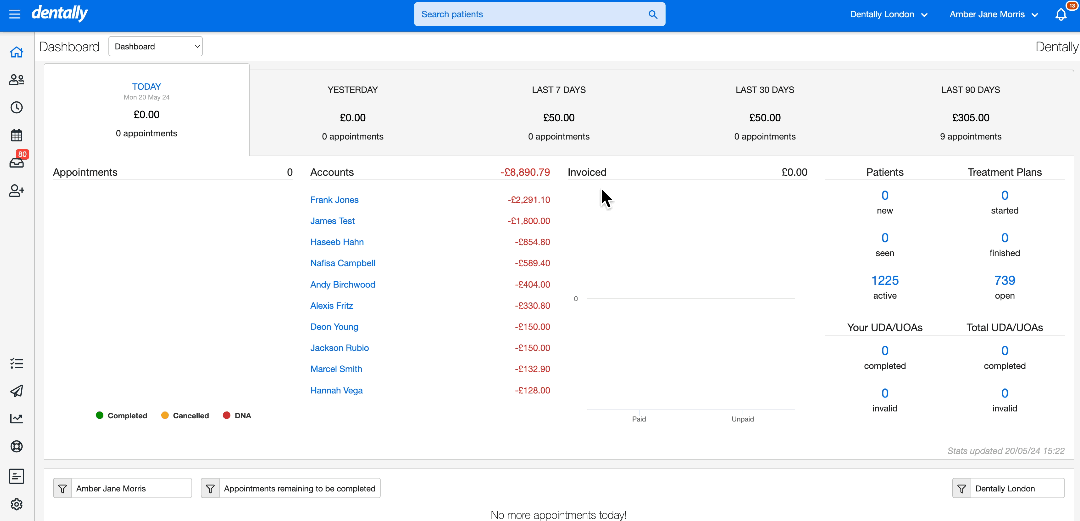The height and width of the screenshot is (521, 1080).
Task: Focus the Search patients field
Action: (x=539, y=14)
